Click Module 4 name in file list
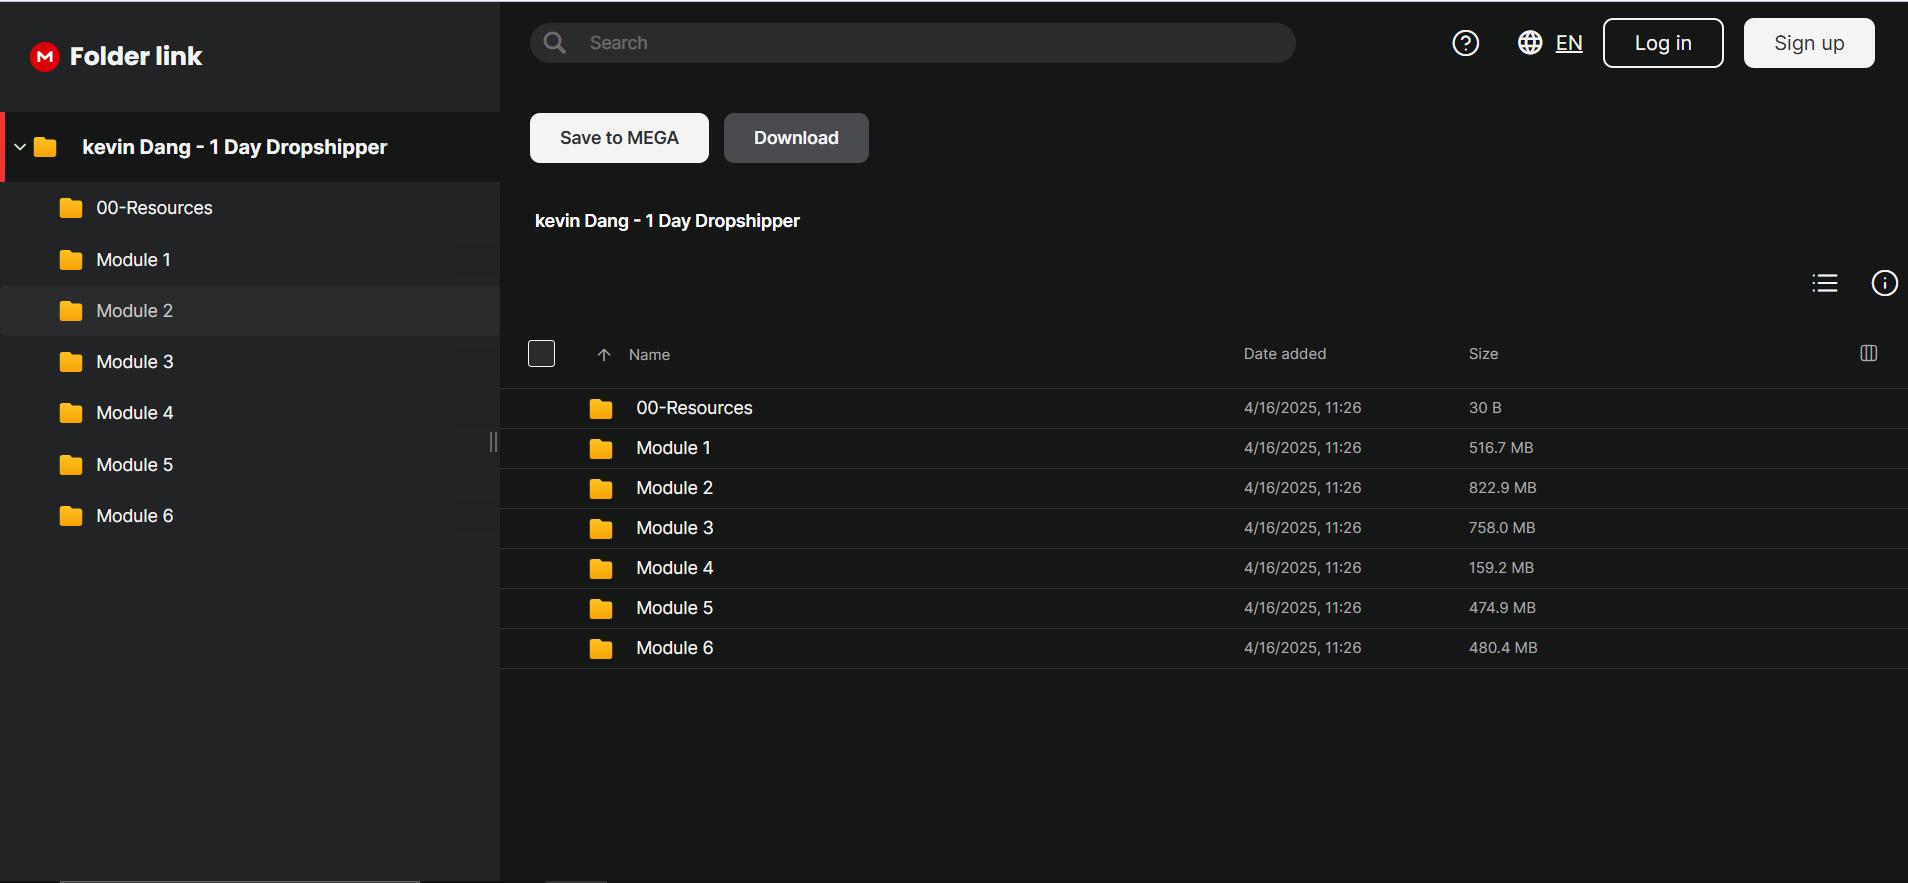The width and height of the screenshot is (1908, 883). tap(675, 568)
